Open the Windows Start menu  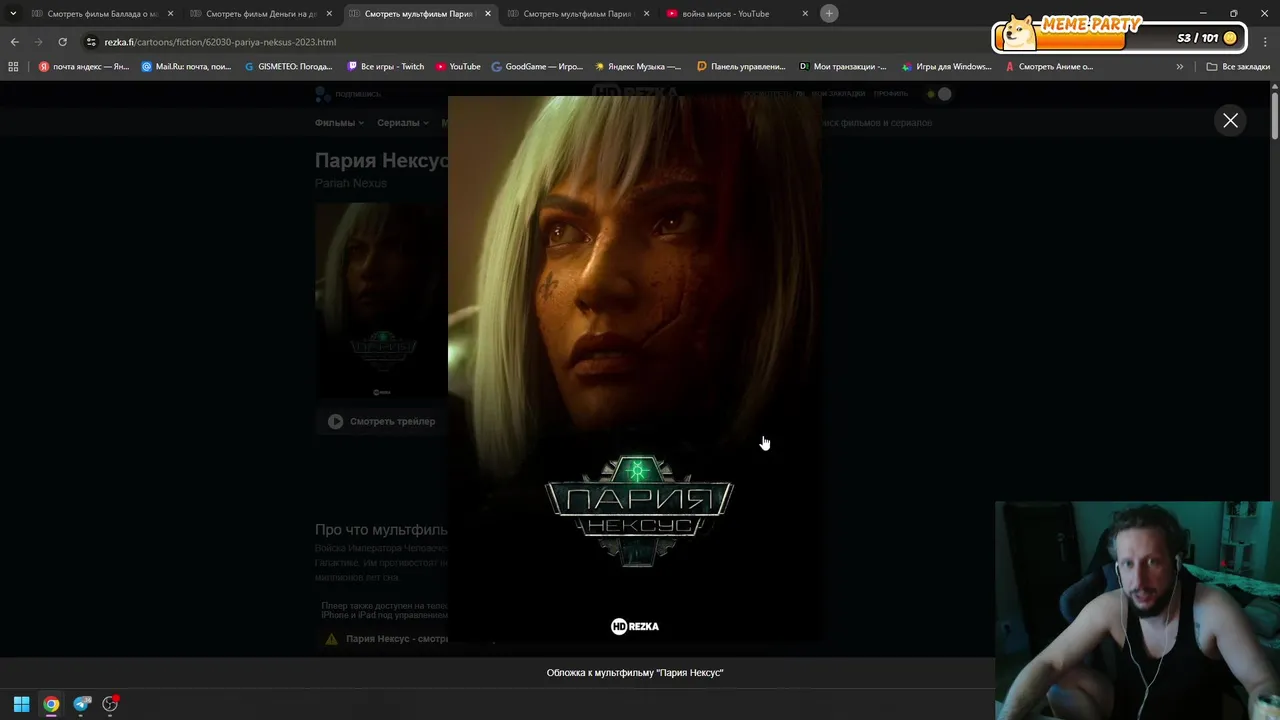point(21,704)
